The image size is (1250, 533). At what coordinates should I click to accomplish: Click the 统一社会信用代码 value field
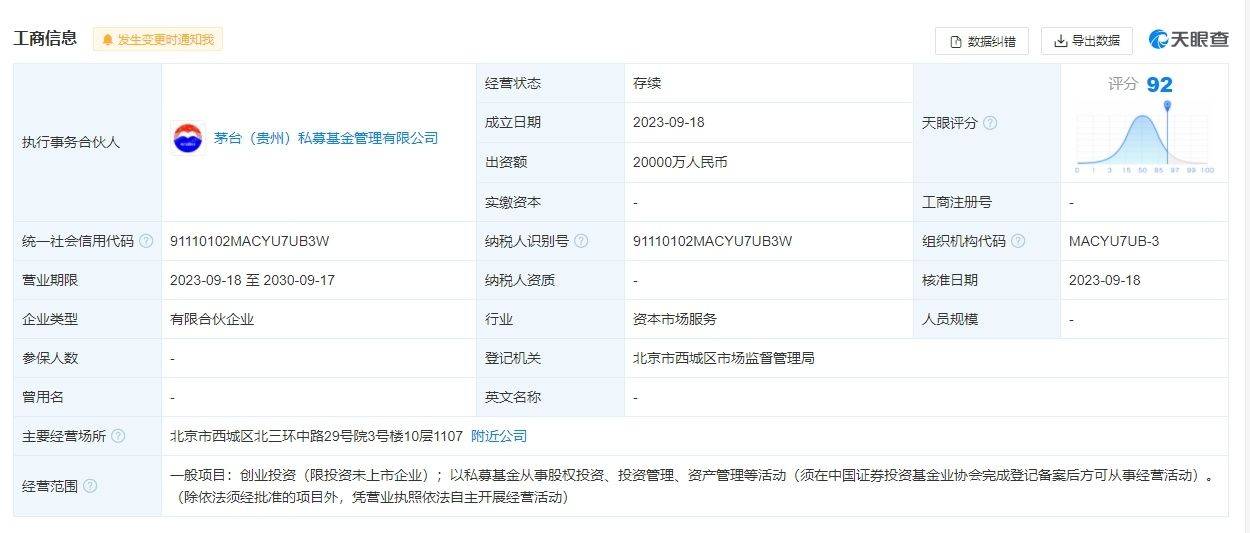(250, 241)
